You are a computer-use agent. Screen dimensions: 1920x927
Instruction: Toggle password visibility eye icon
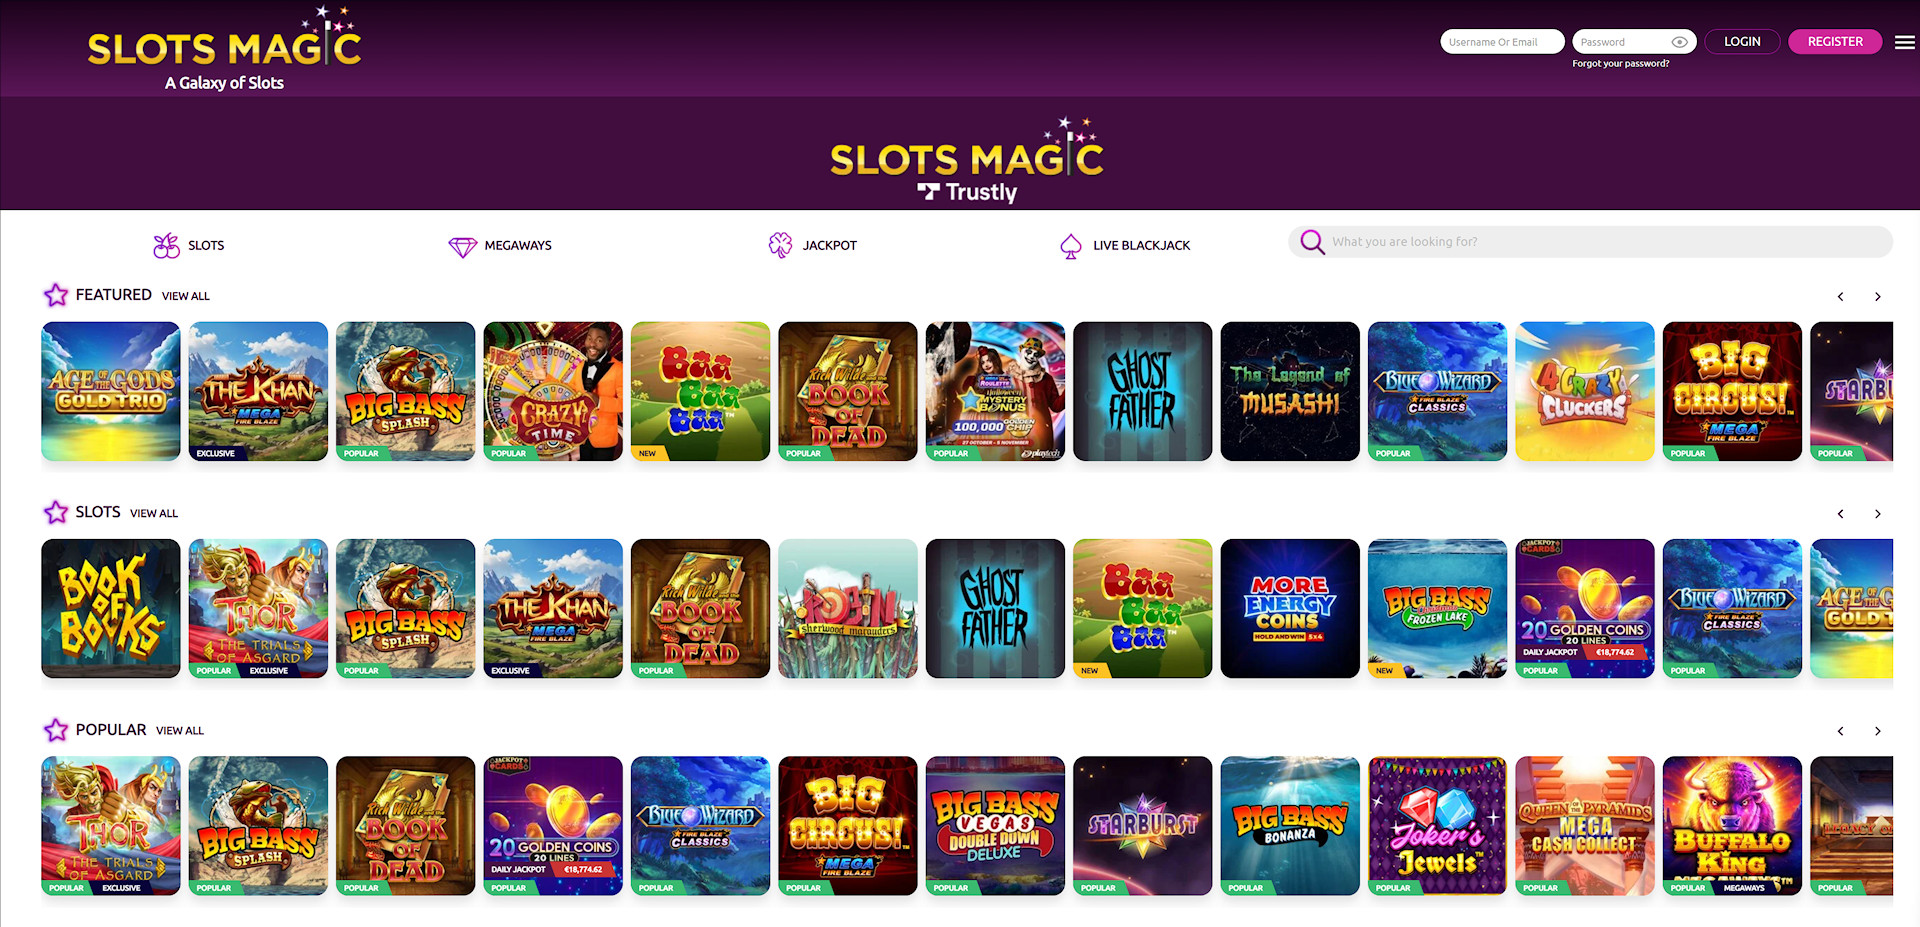click(1680, 42)
